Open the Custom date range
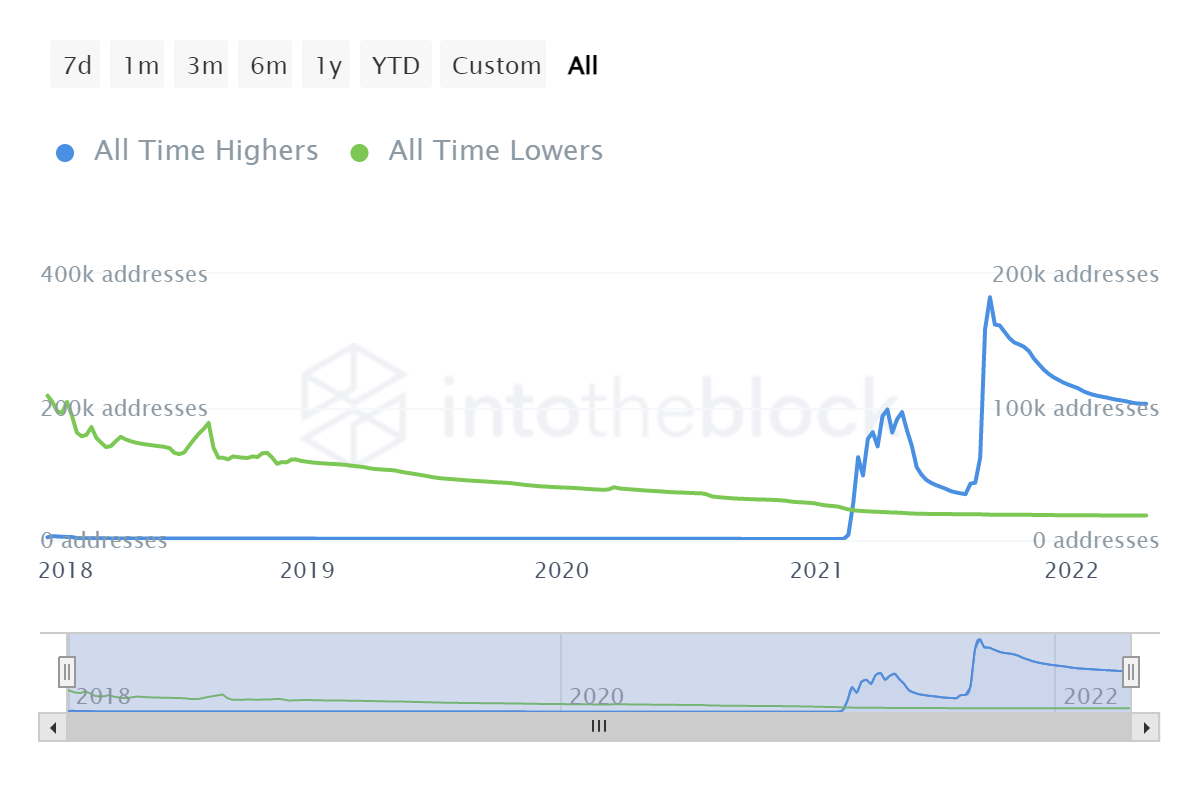The image size is (1200, 800). (496, 66)
